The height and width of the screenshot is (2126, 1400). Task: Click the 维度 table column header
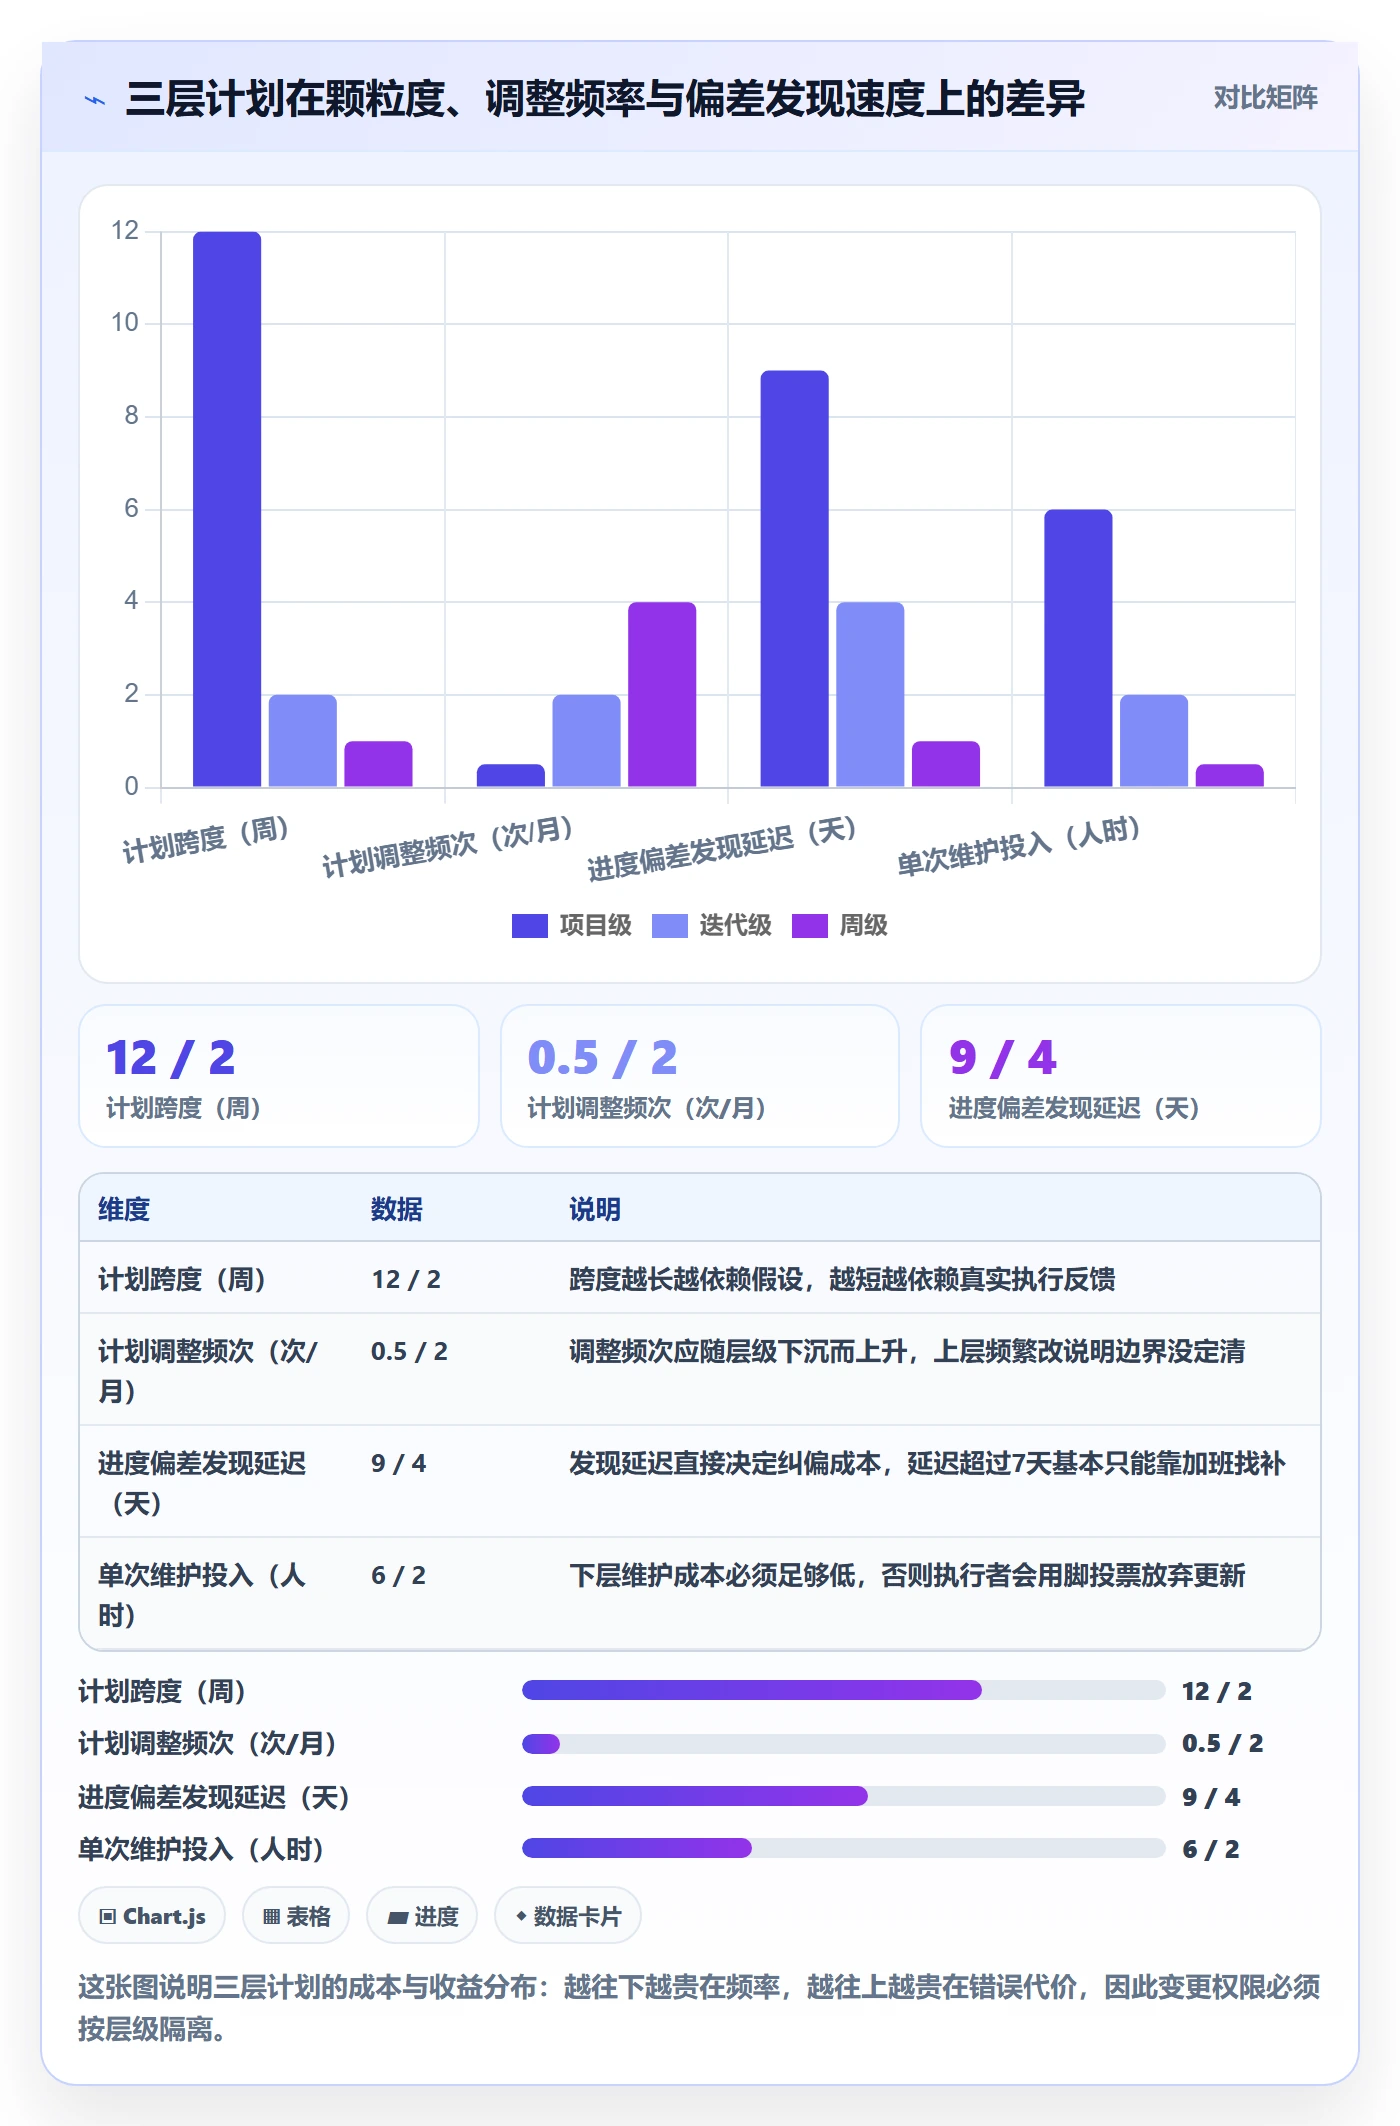[124, 1210]
